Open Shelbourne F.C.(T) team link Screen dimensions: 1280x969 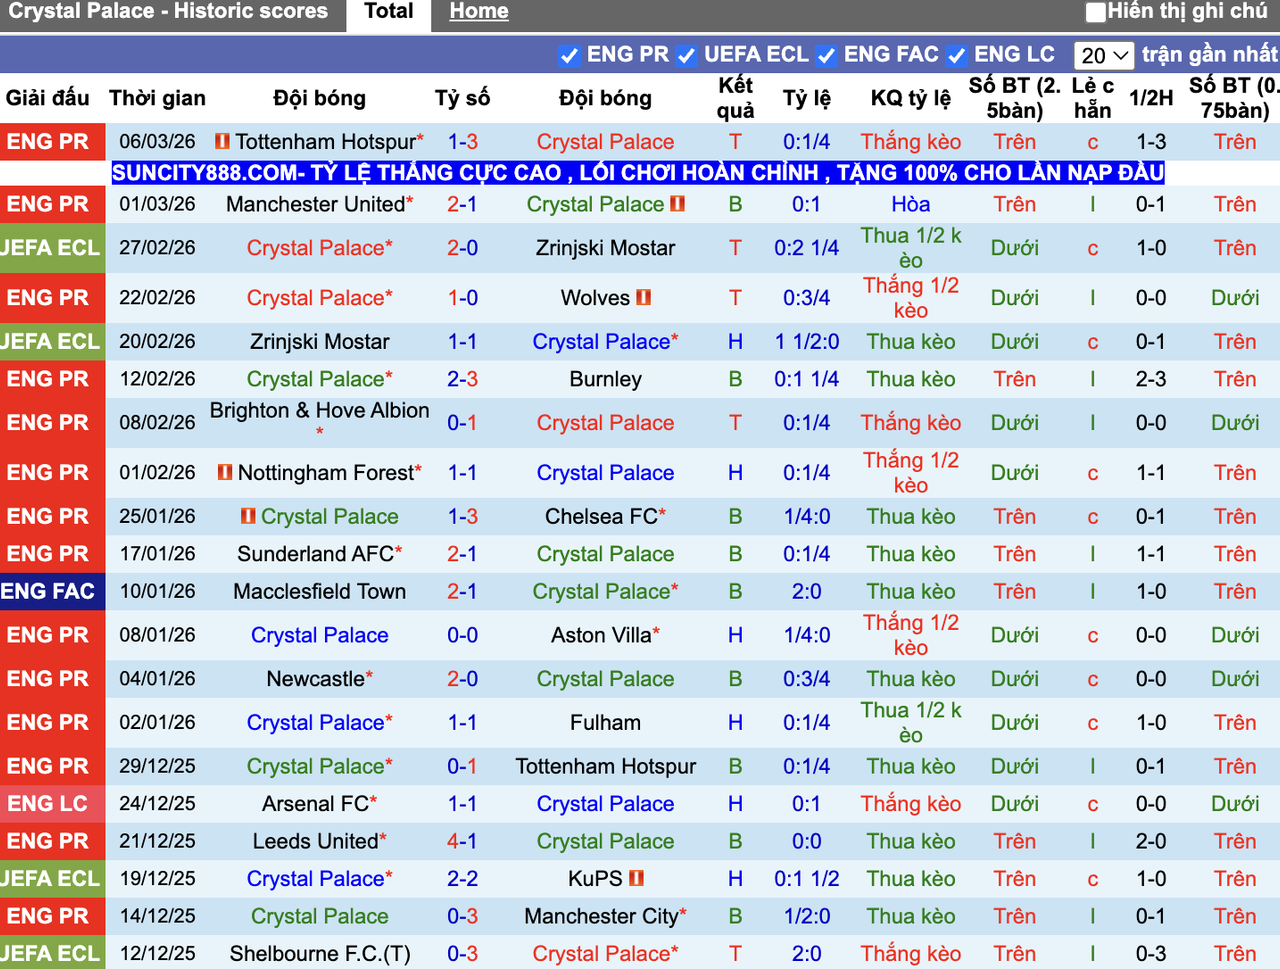(x=319, y=954)
